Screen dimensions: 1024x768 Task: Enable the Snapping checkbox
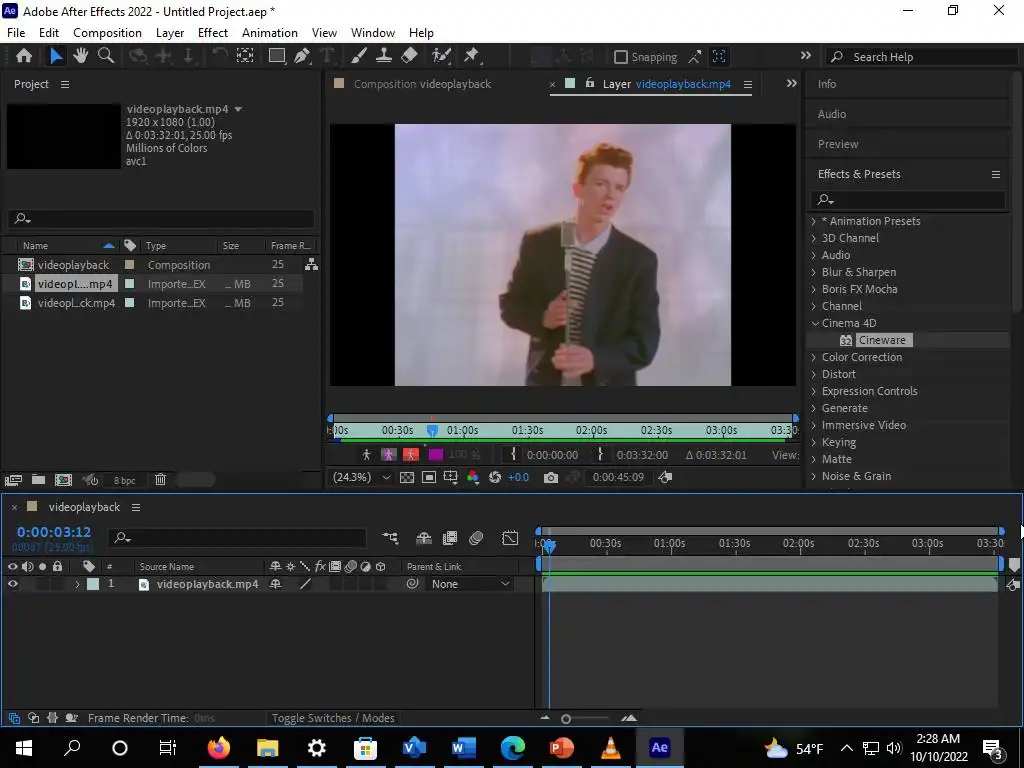pos(621,57)
